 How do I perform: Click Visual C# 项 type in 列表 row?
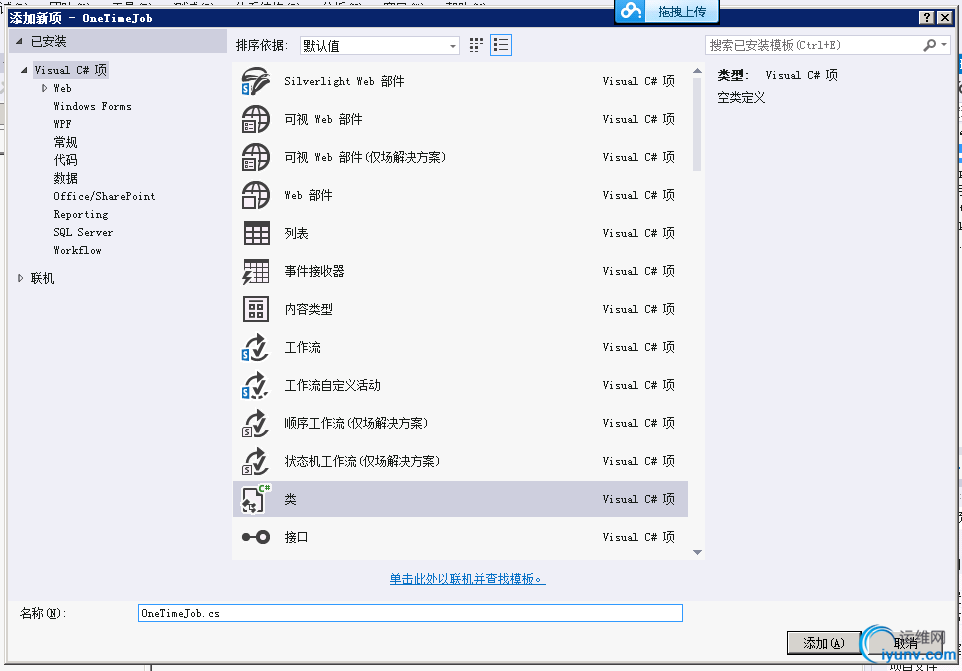click(638, 233)
